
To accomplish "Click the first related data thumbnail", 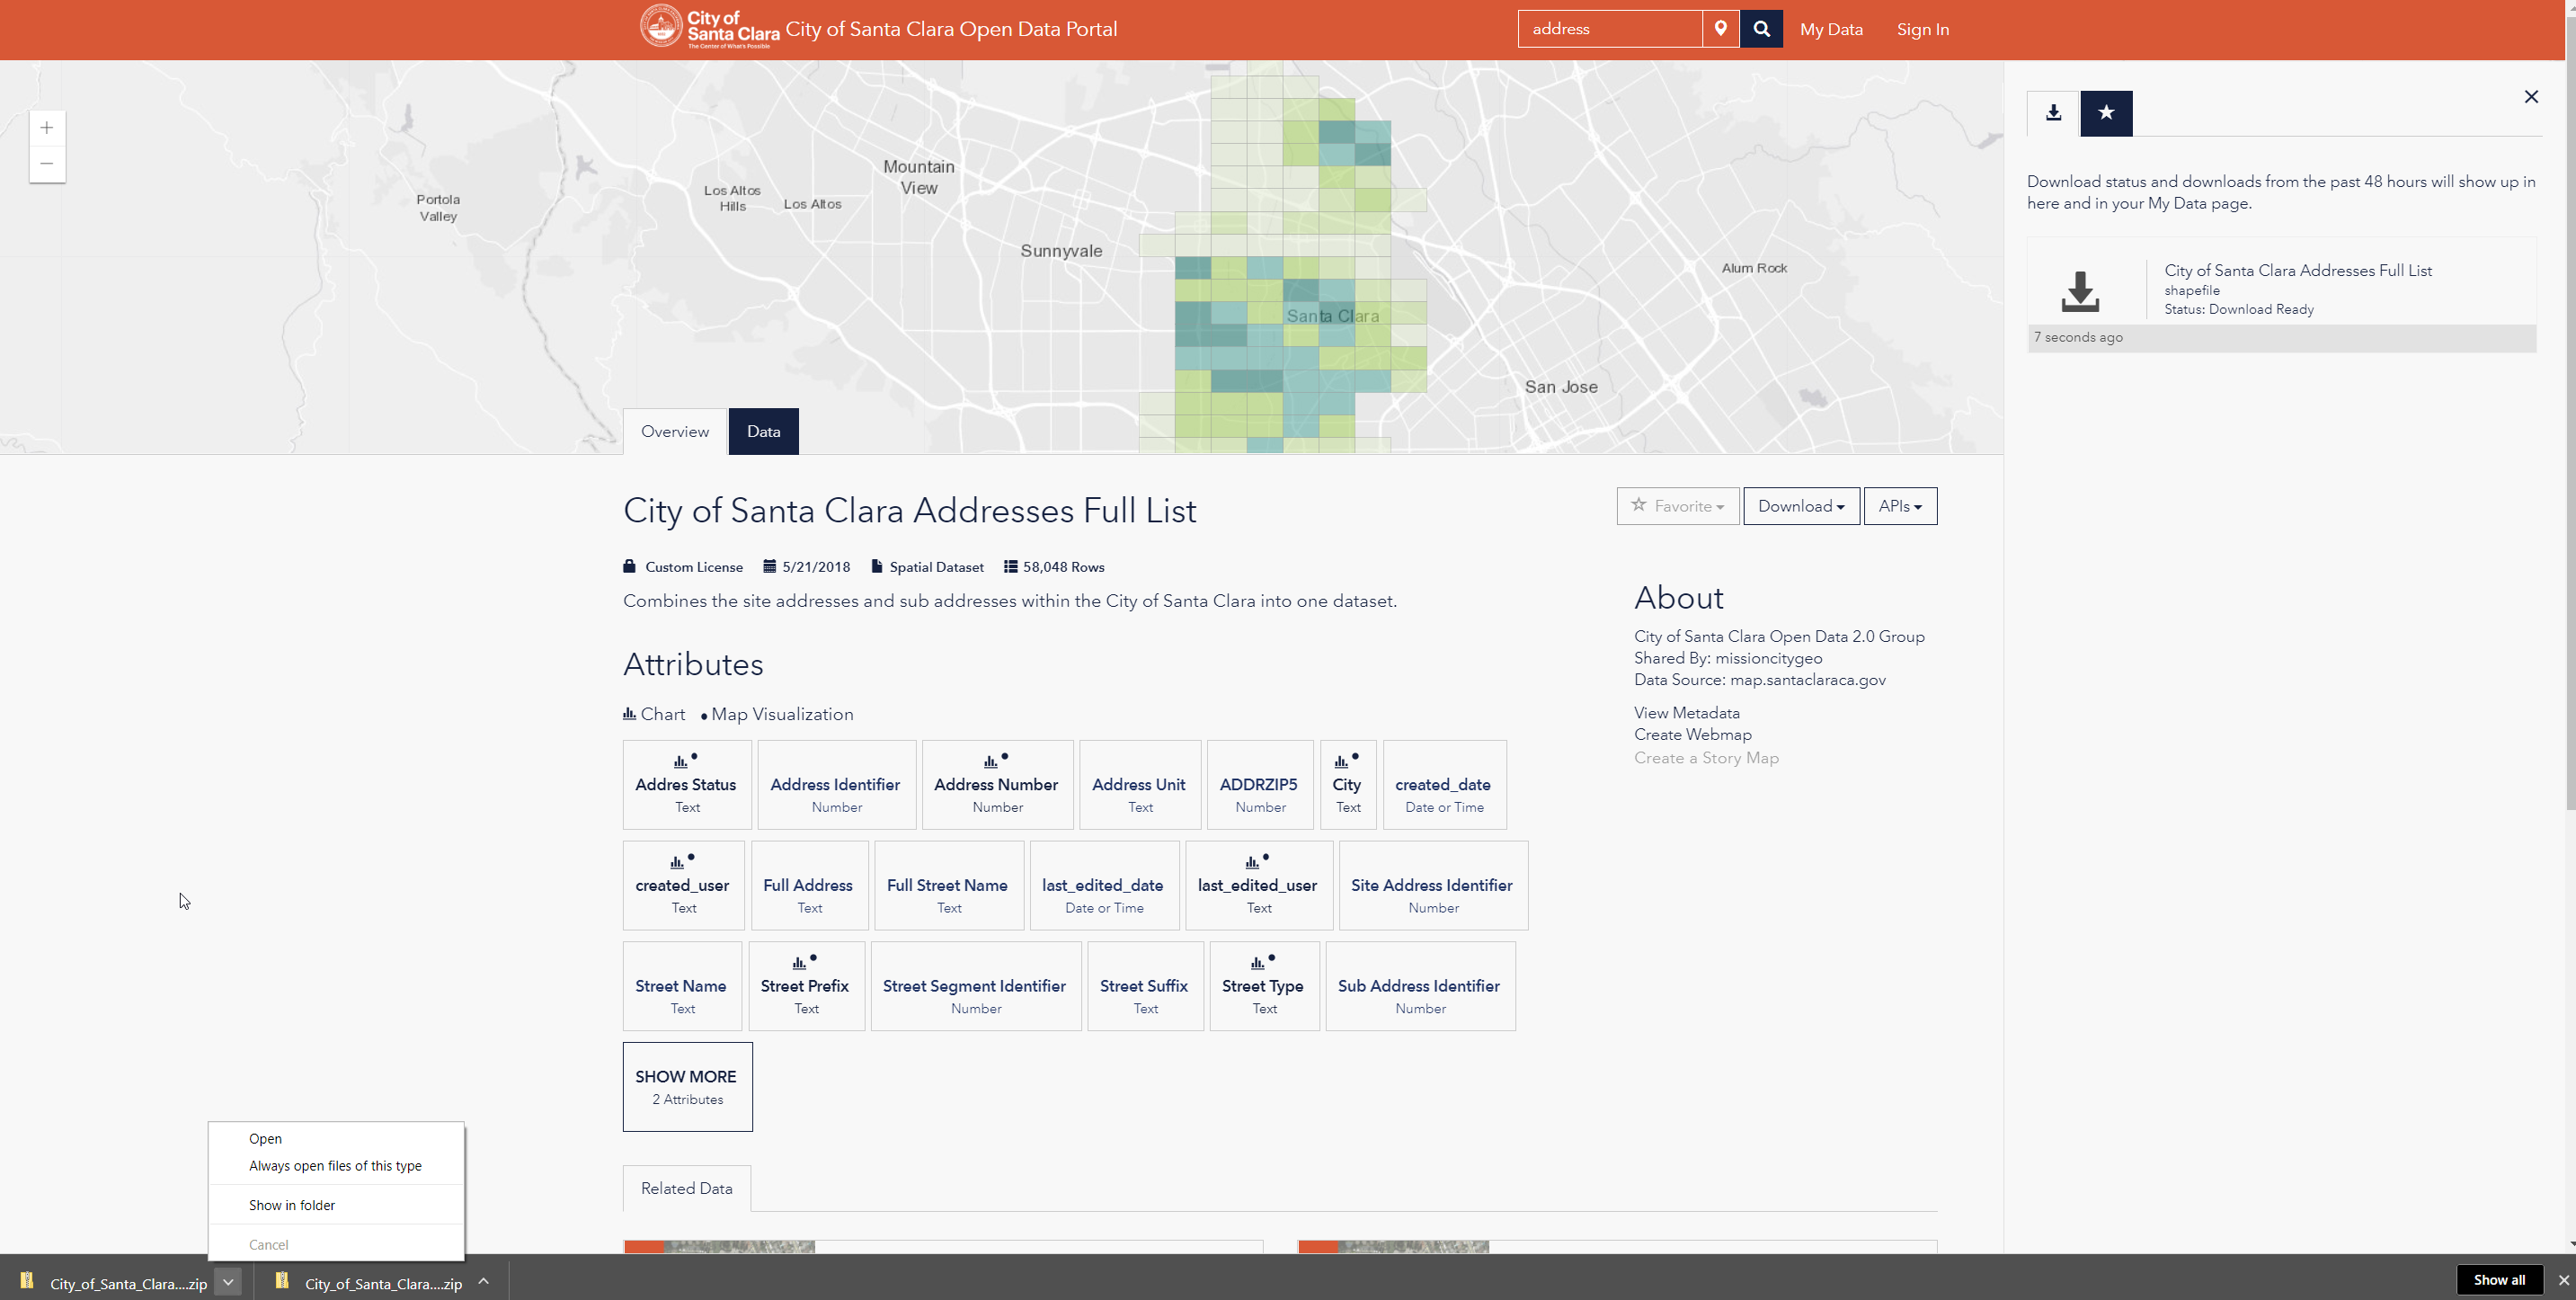I will [x=719, y=1246].
